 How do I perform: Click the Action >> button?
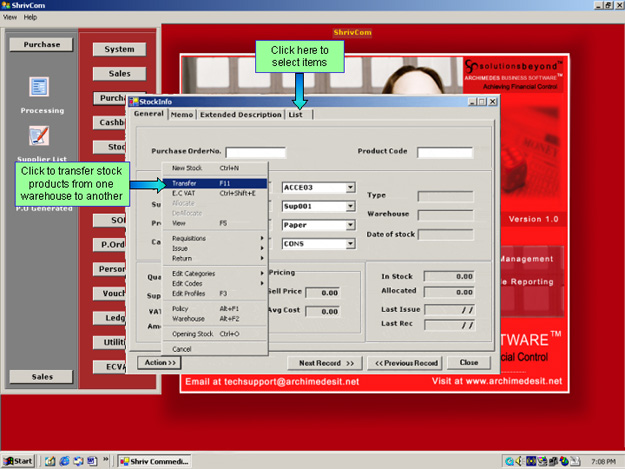click(x=159, y=363)
